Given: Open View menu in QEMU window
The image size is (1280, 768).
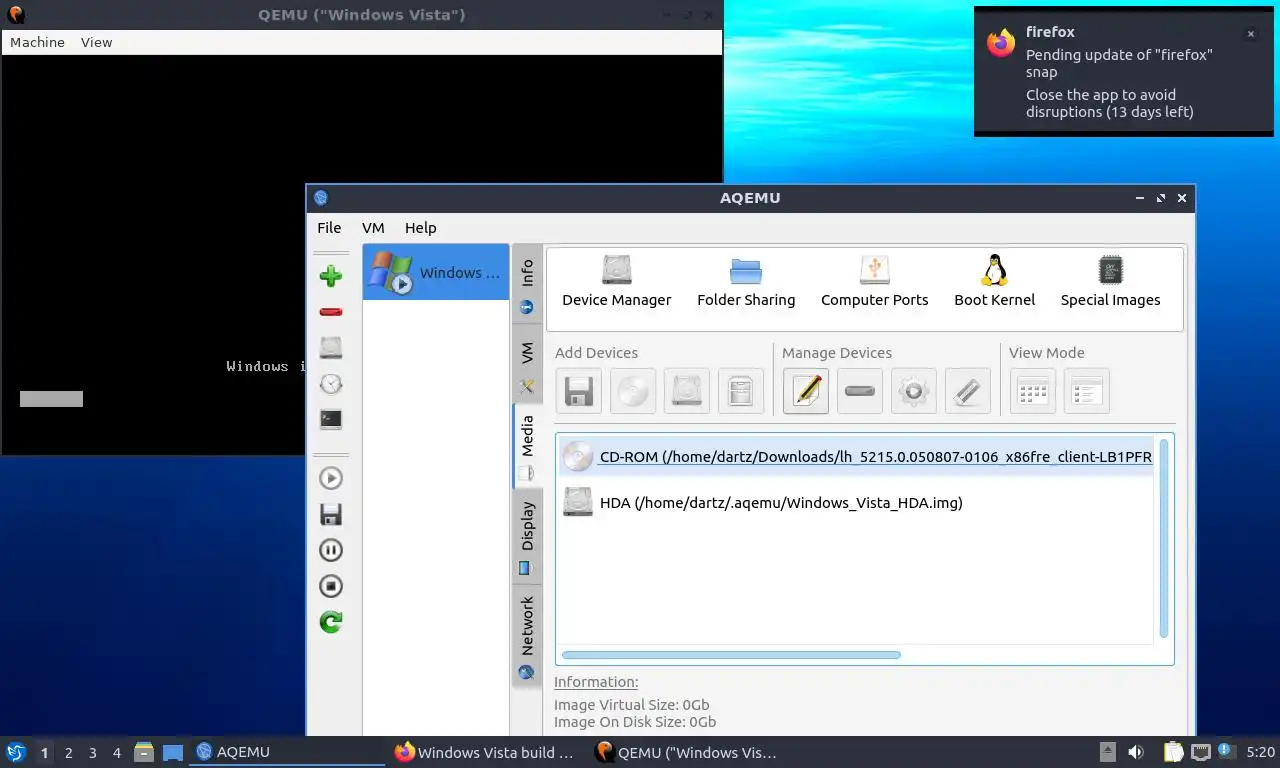Looking at the screenshot, I should click(x=97, y=42).
